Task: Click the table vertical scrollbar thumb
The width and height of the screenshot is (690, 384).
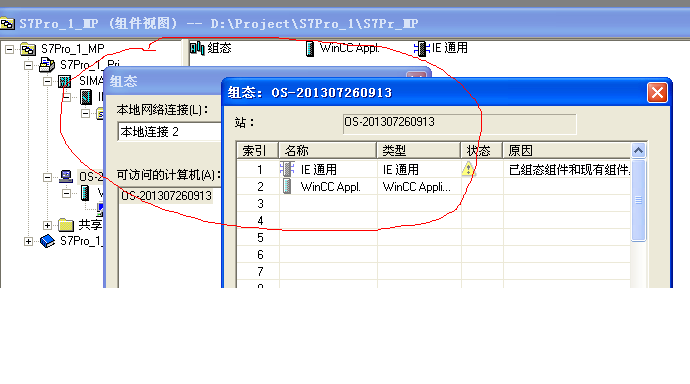Action: coord(639,200)
